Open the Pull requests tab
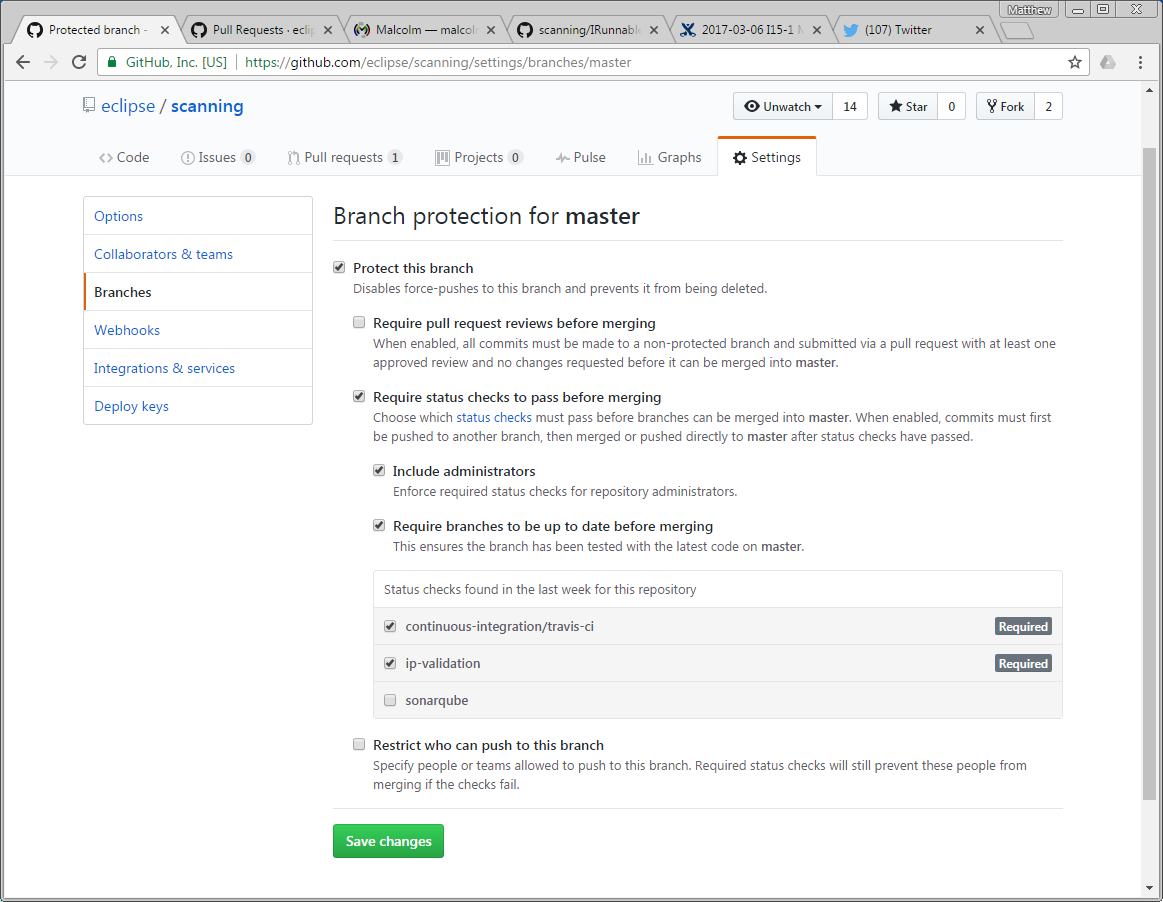 tap(343, 158)
